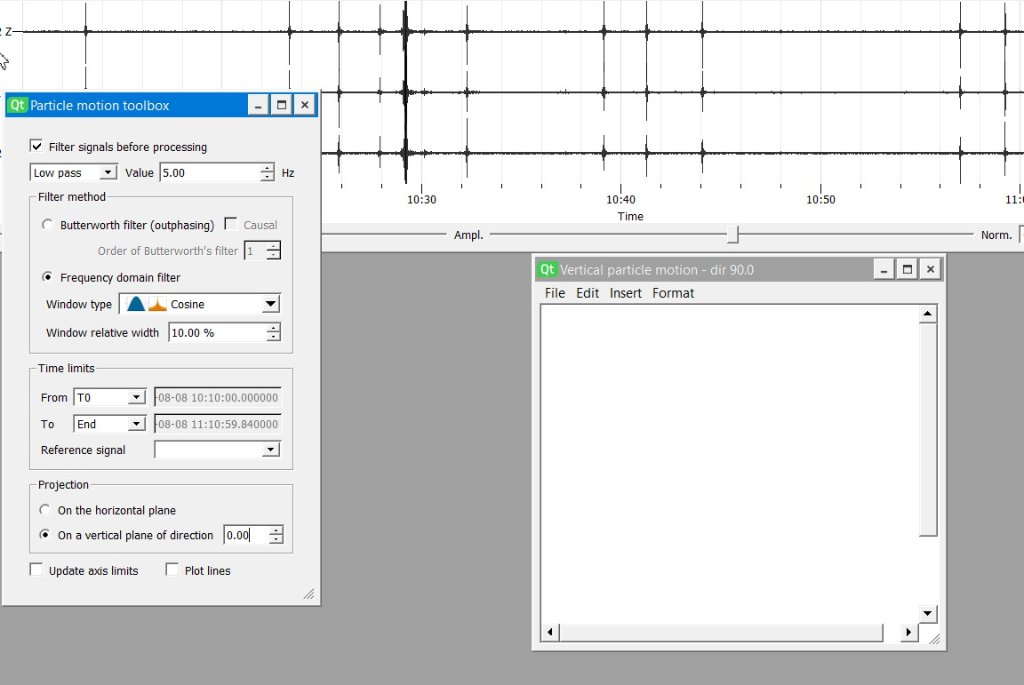Click the 10:50 time axis label
The image size is (1024, 685).
pyautogui.click(x=820, y=200)
